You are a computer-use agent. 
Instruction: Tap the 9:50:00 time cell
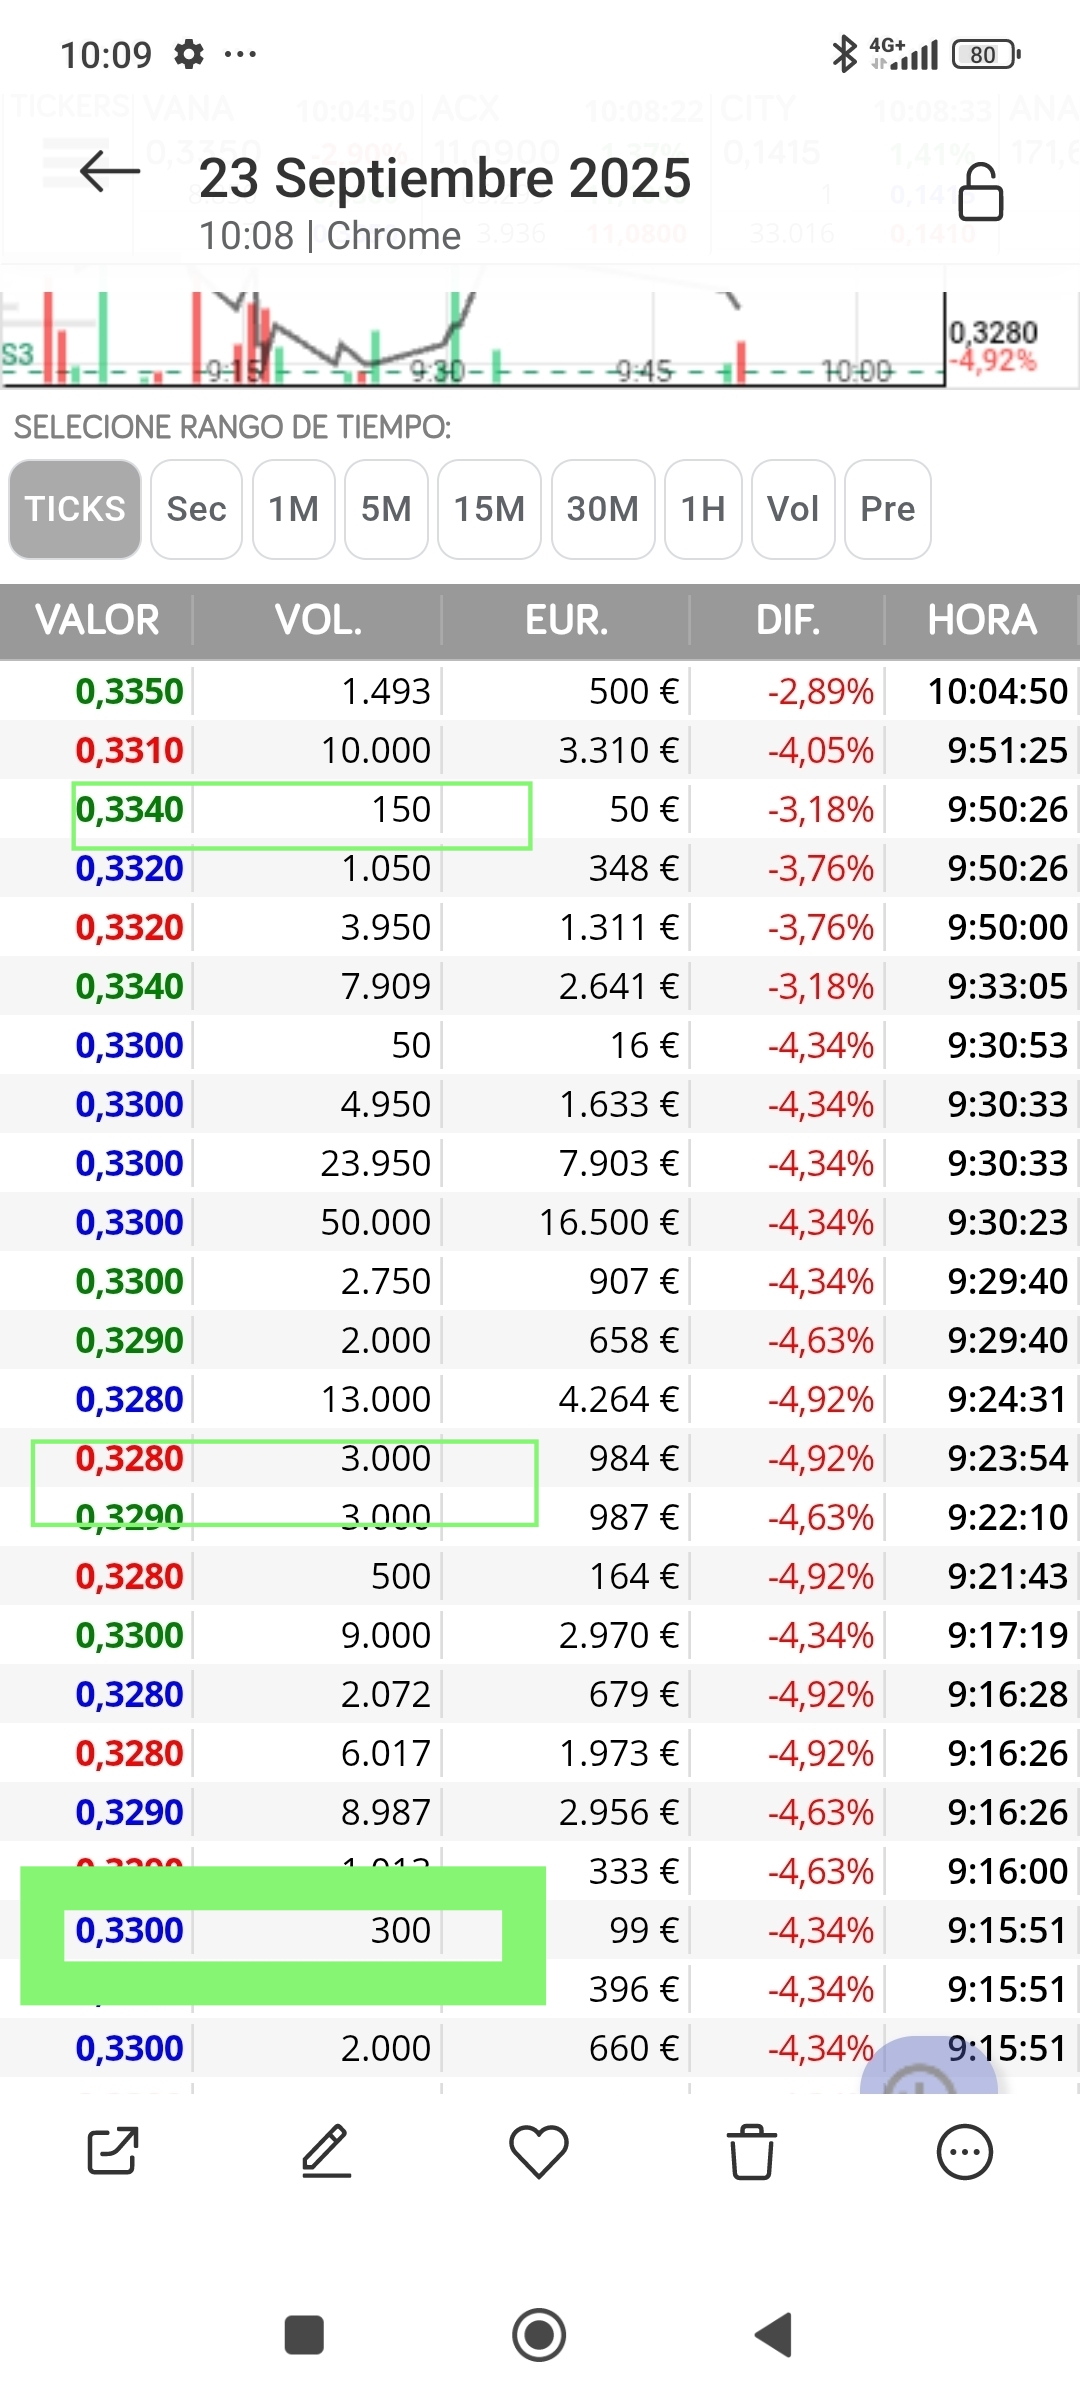point(1008,927)
